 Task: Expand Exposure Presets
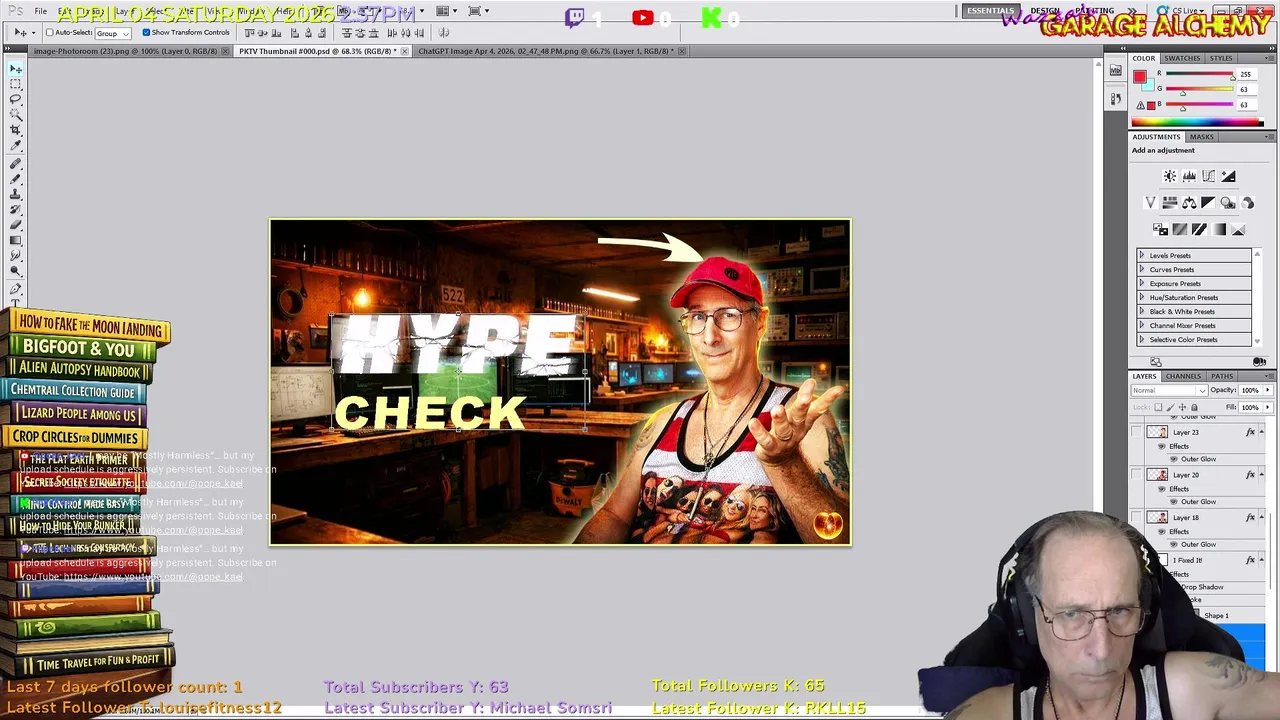point(1141,283)
